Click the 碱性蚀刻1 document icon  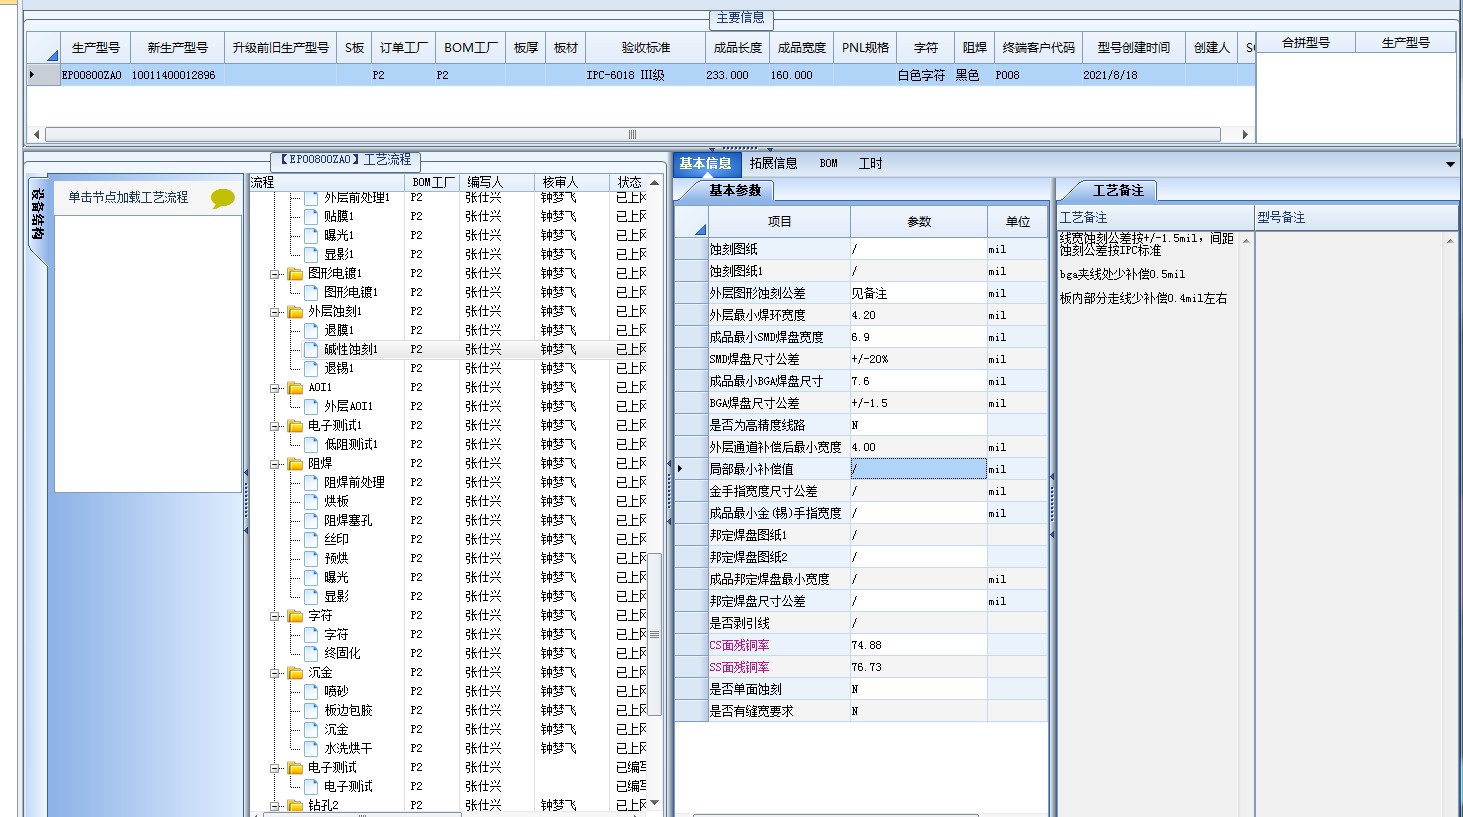point(311,350)
